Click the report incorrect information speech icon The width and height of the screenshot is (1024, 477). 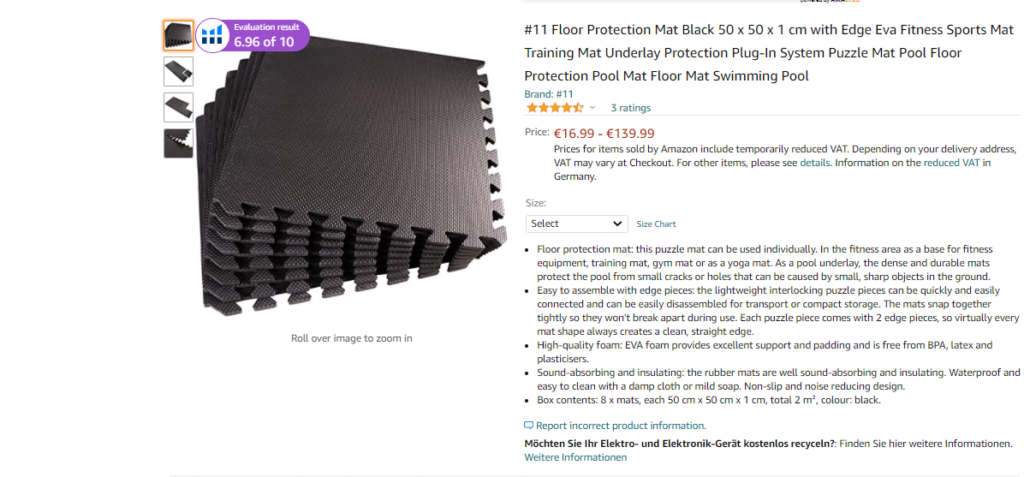[529, 425]
